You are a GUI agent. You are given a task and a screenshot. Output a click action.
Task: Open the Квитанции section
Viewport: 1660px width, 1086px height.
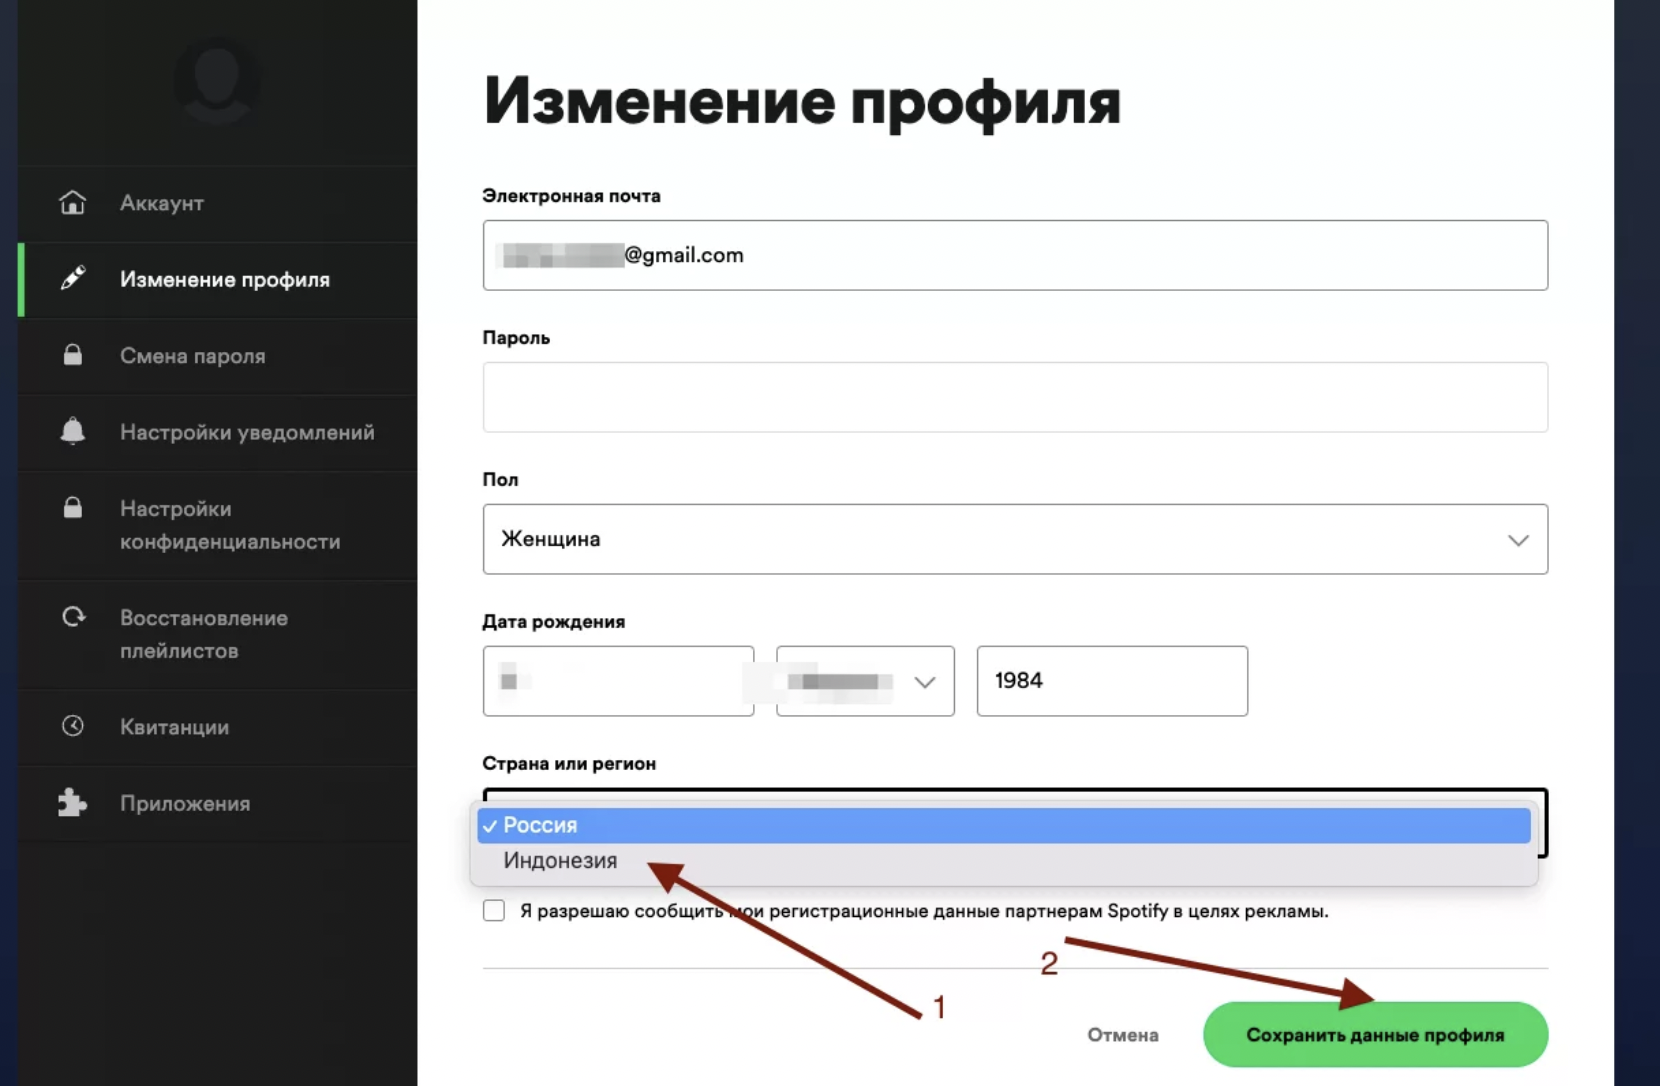[x=217, y=727]
